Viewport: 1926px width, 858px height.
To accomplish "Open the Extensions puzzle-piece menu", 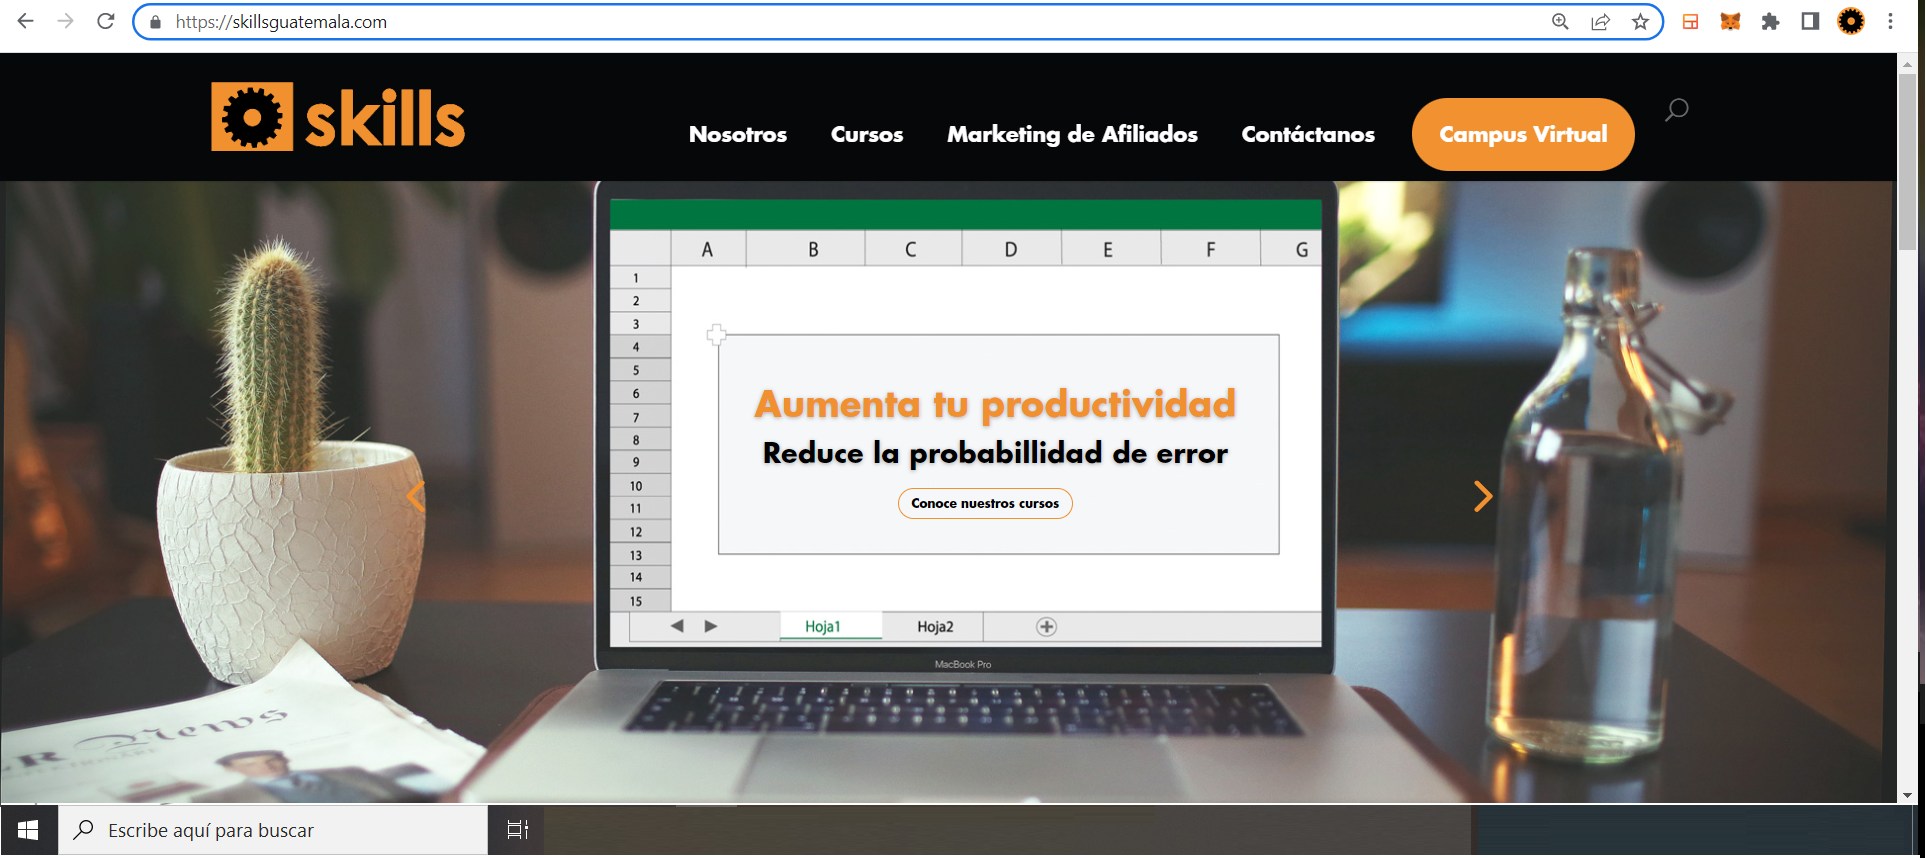I will (1770, 21).
